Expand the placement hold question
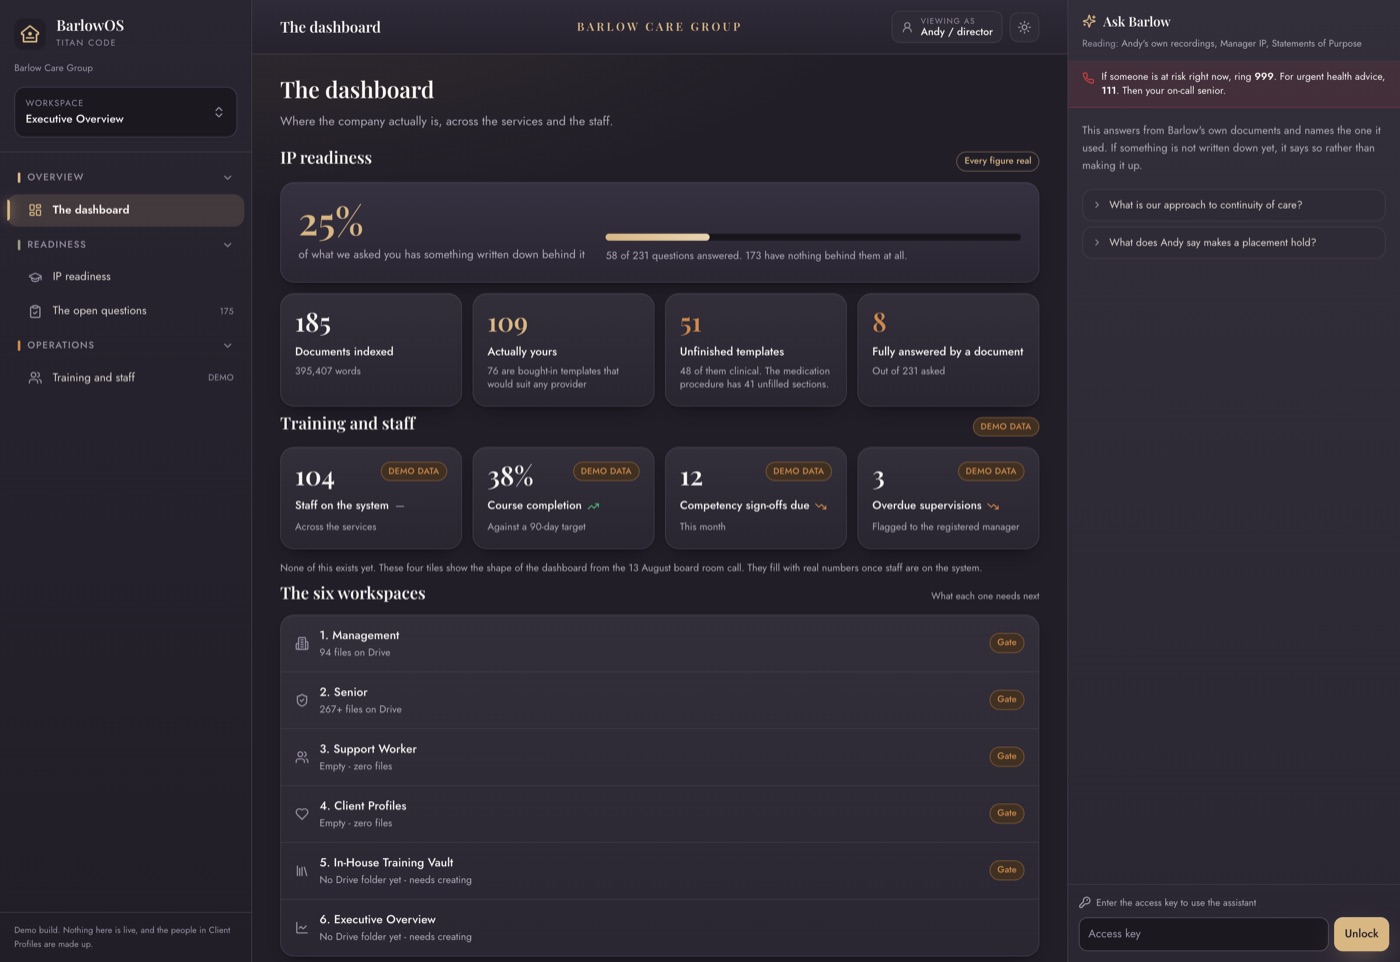Viewport: 1400px width, 962px height. (1233, 243)
